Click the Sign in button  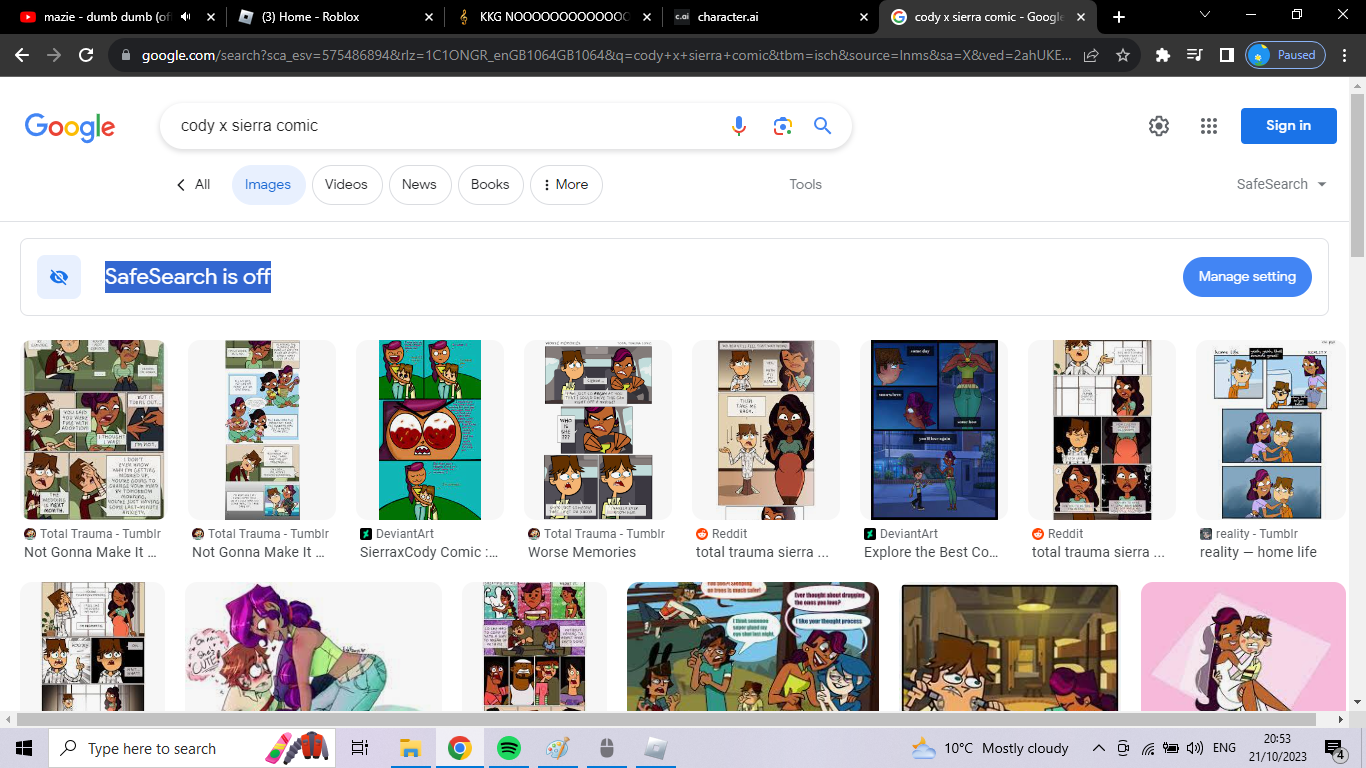[x=1288, y=126]
